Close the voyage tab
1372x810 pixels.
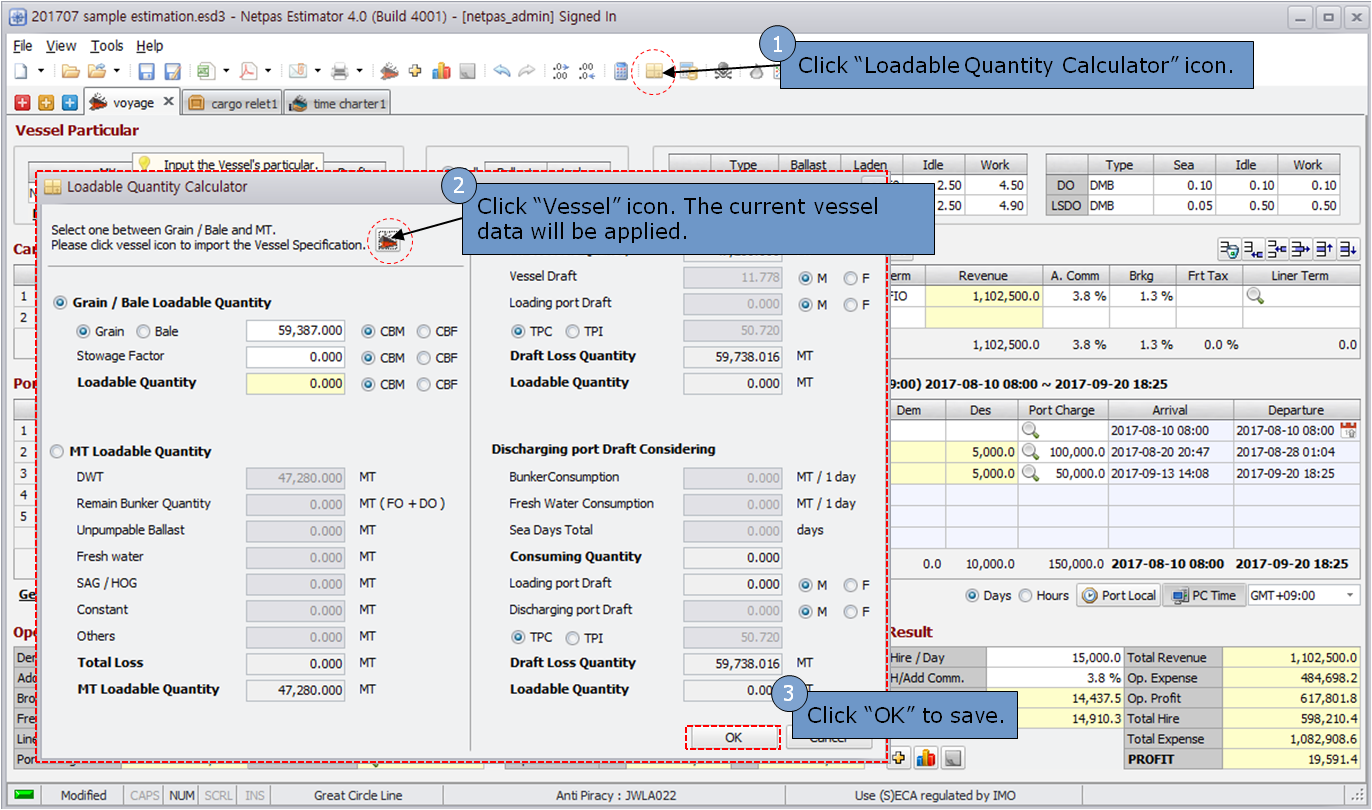168,102
